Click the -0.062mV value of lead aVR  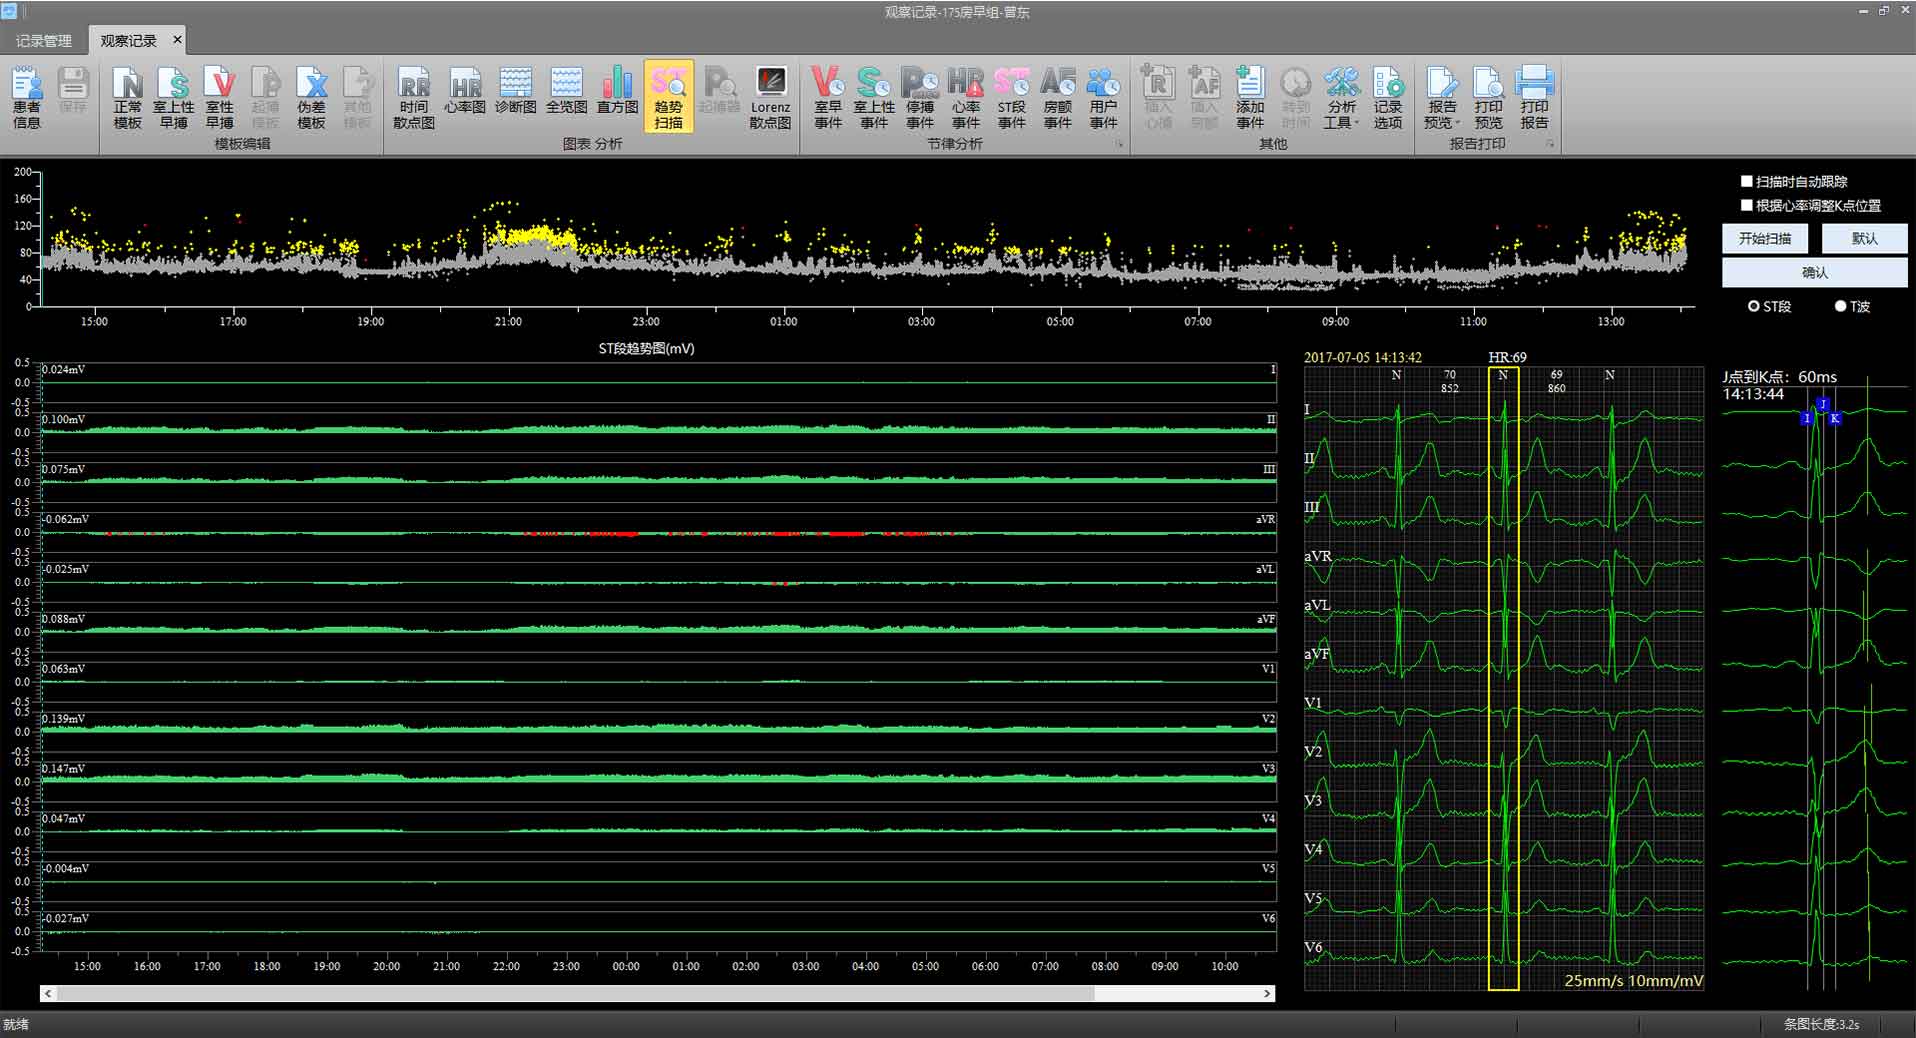65,519
